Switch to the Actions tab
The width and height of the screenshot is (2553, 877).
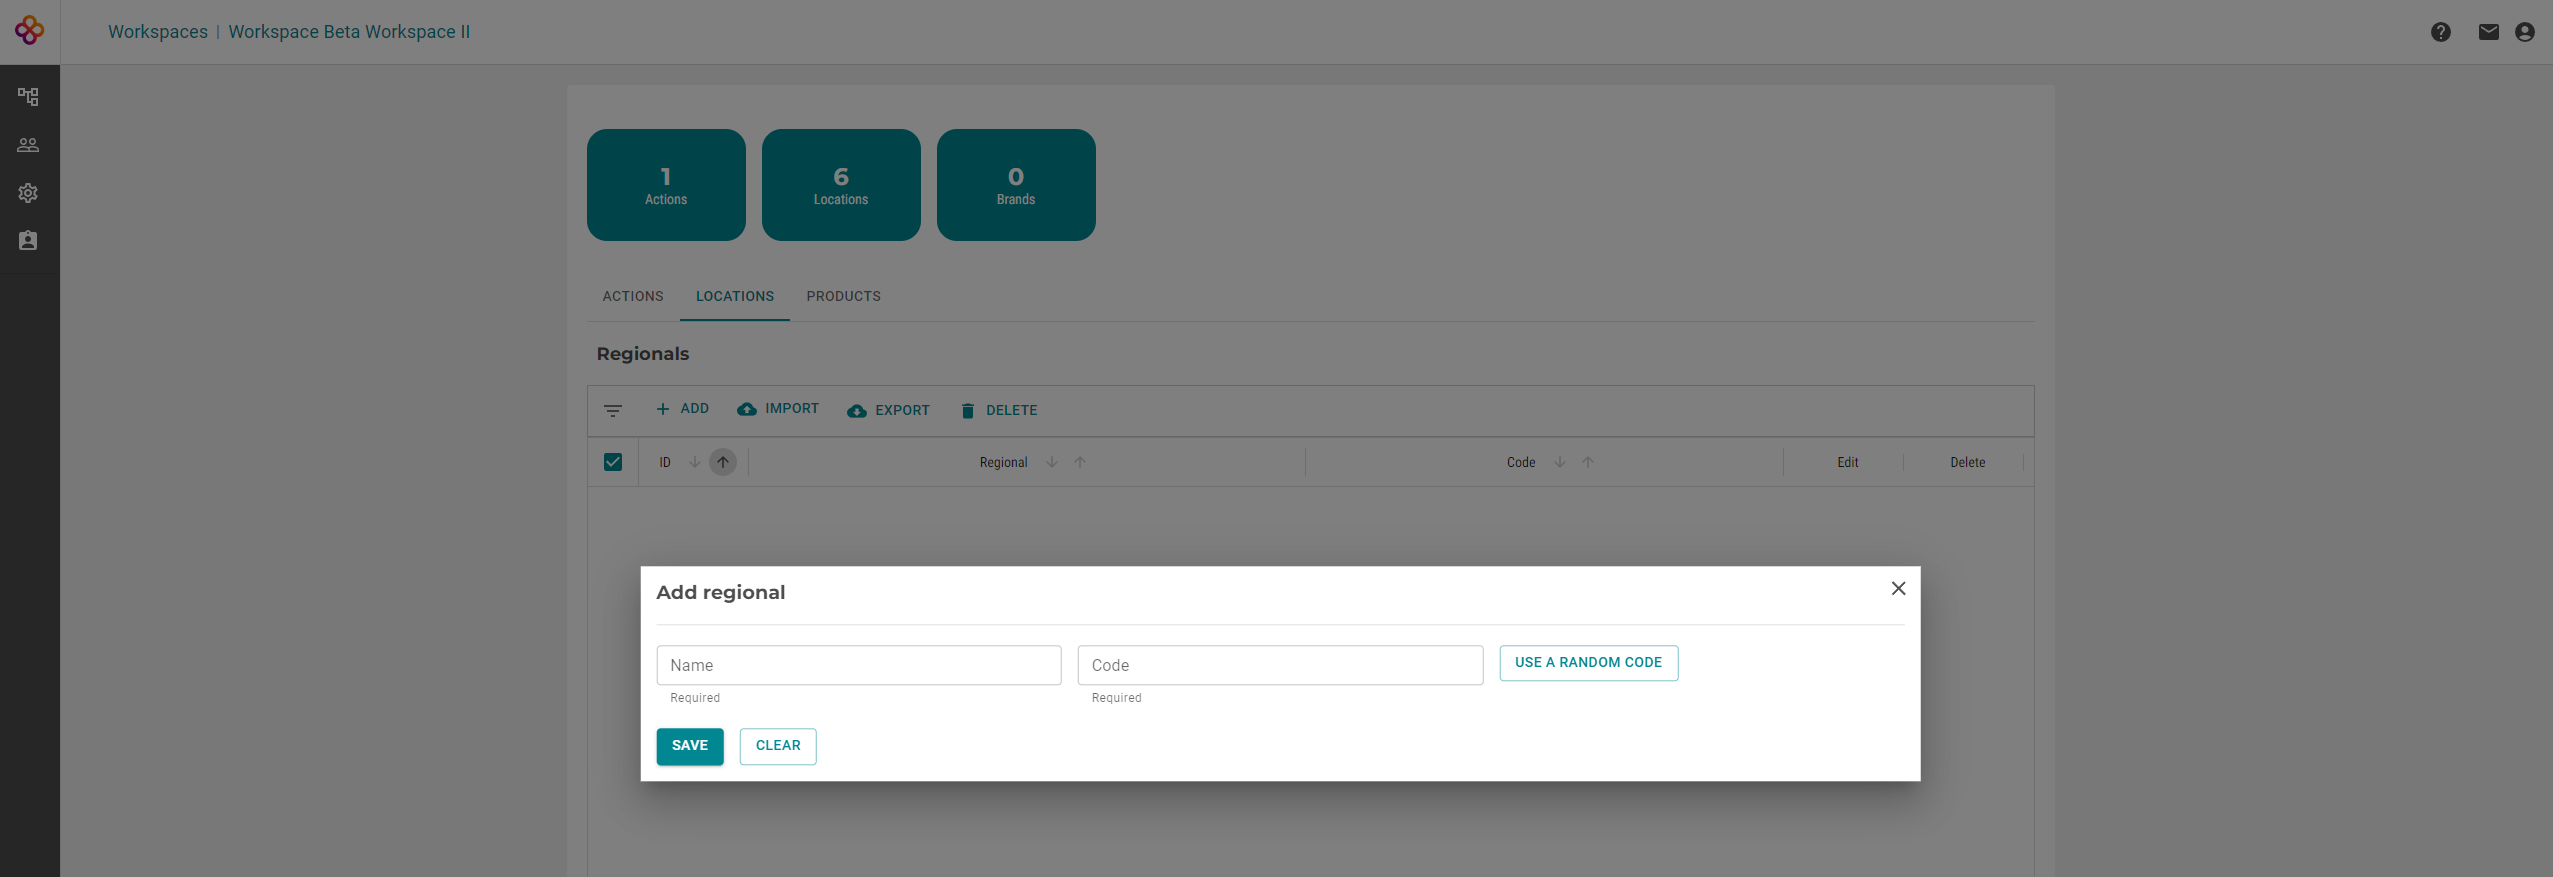pyautogui.click(x=632, y=297)
